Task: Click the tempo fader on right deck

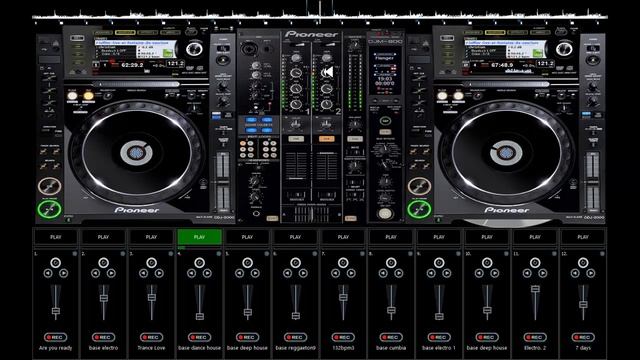Action: [x=593, y=182]
